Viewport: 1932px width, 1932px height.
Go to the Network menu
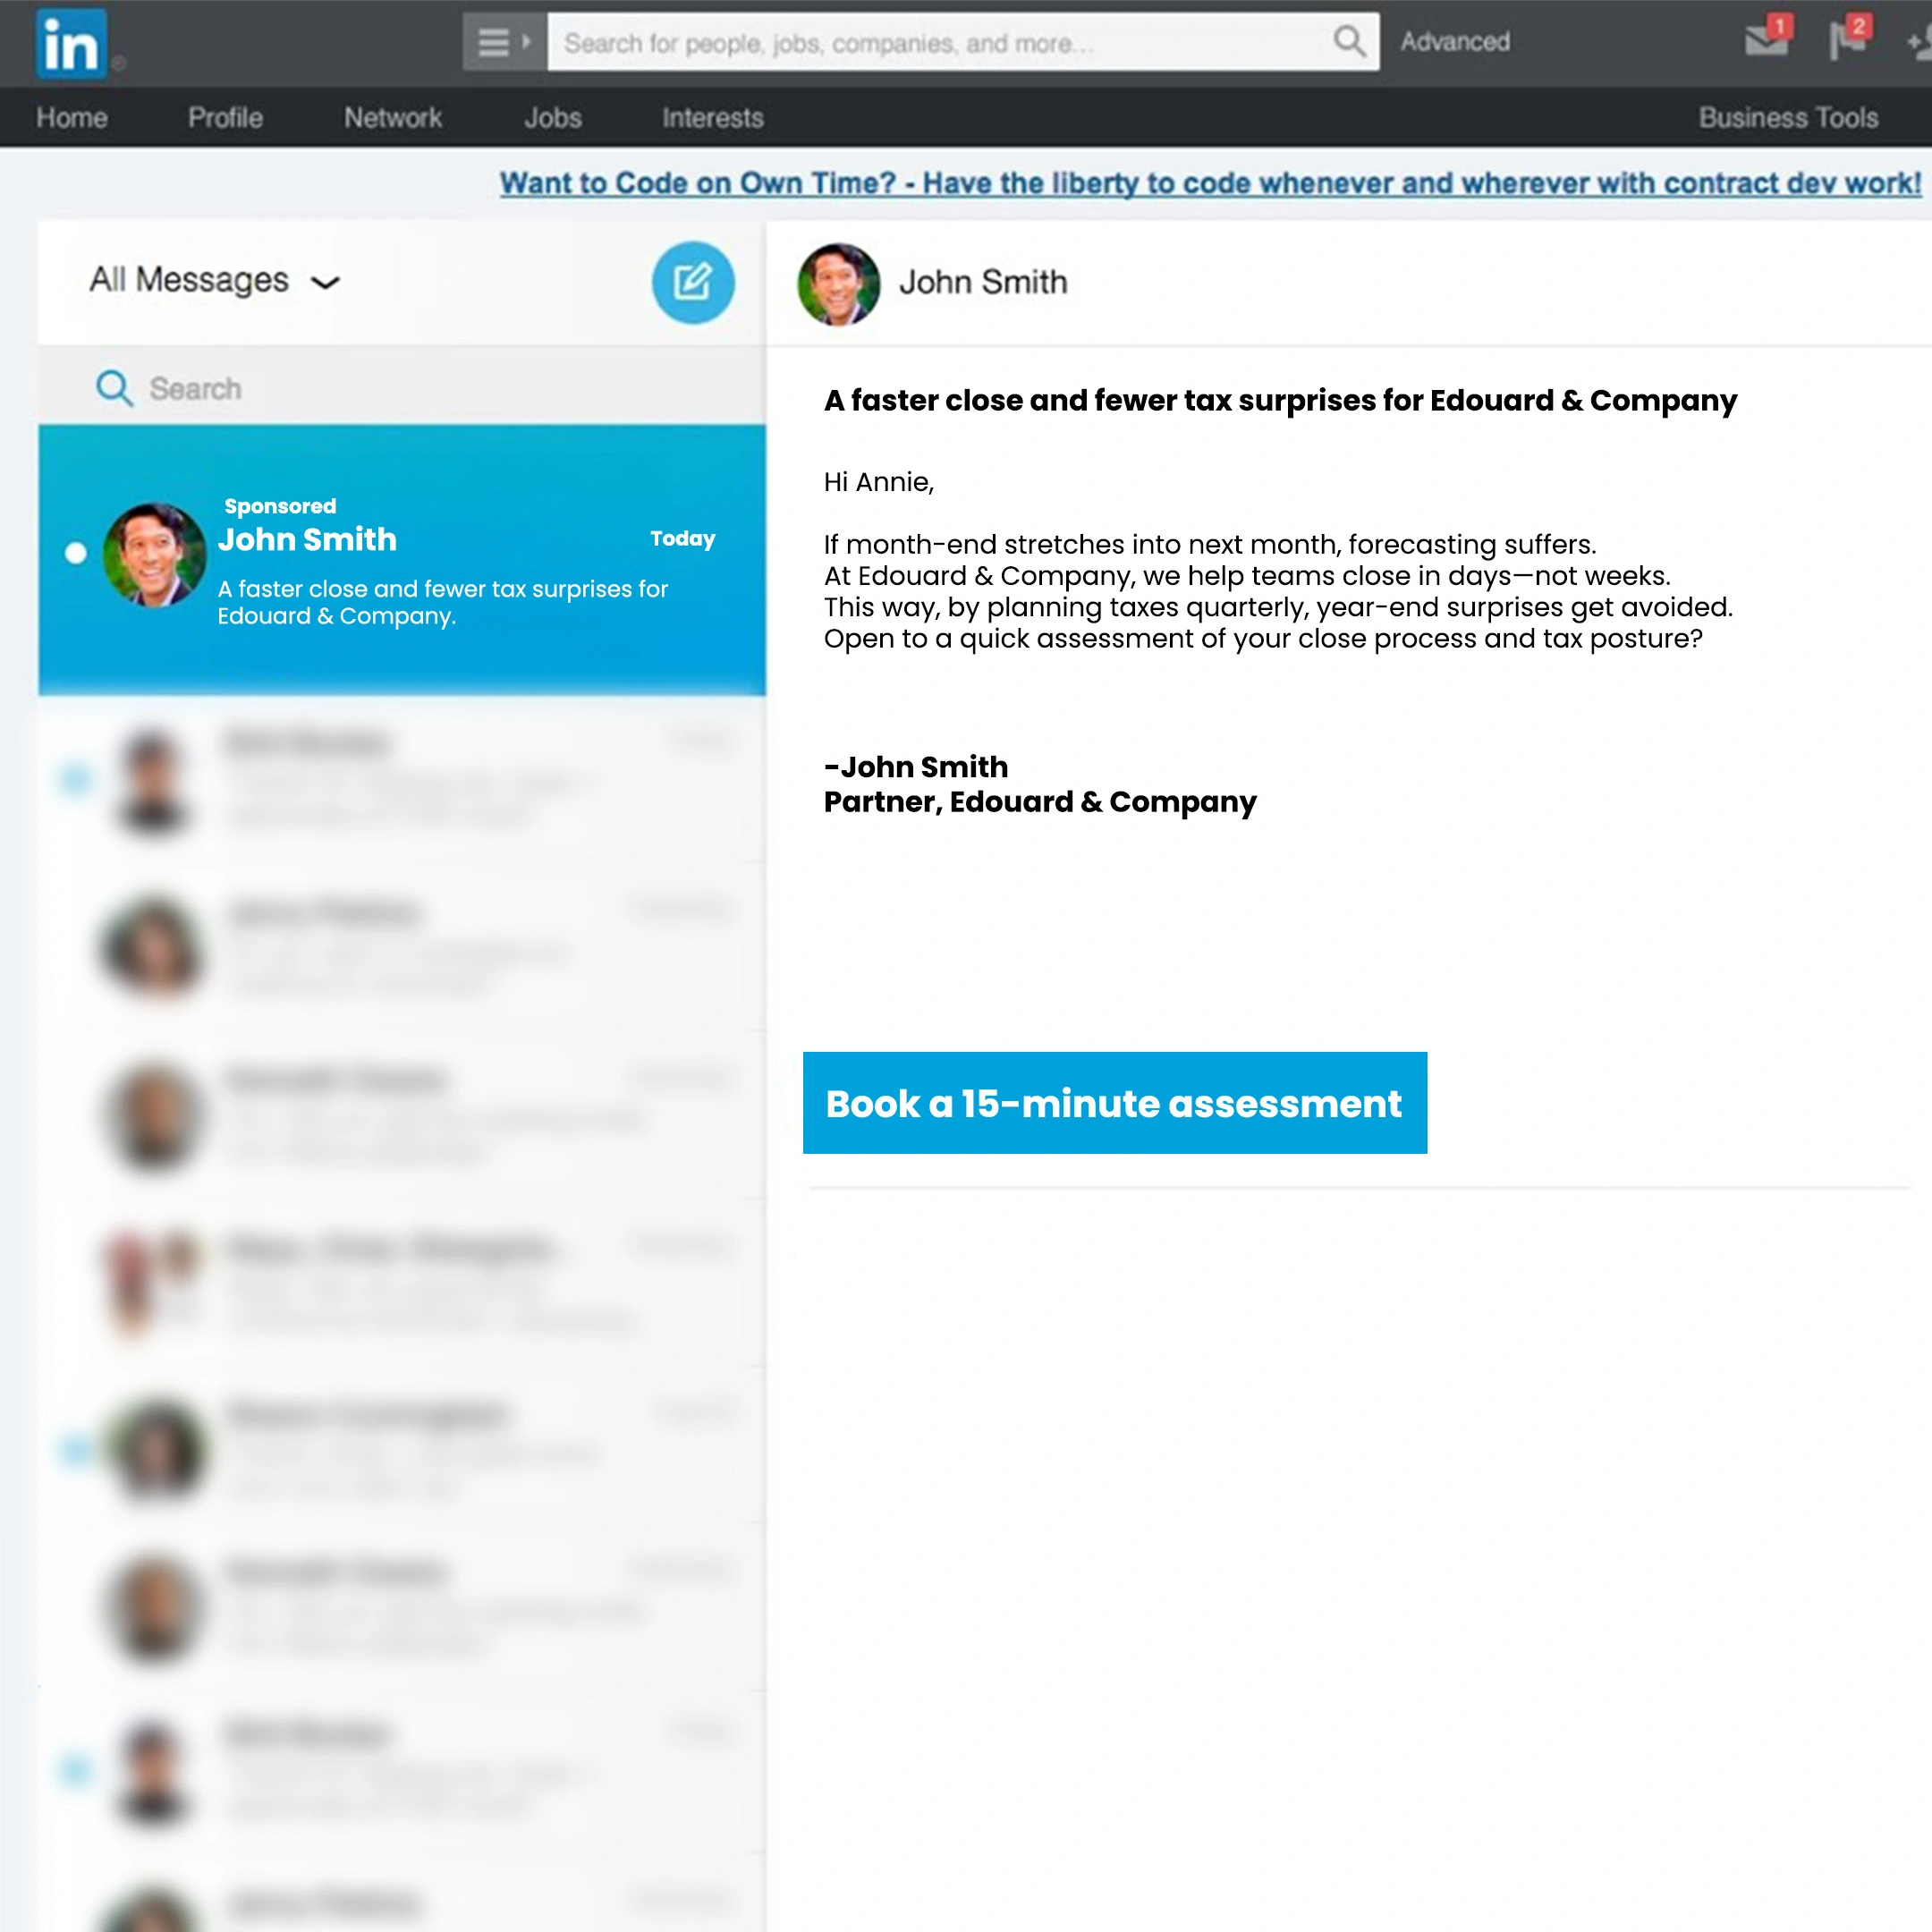pyautogui.click(x=393, y=118)
